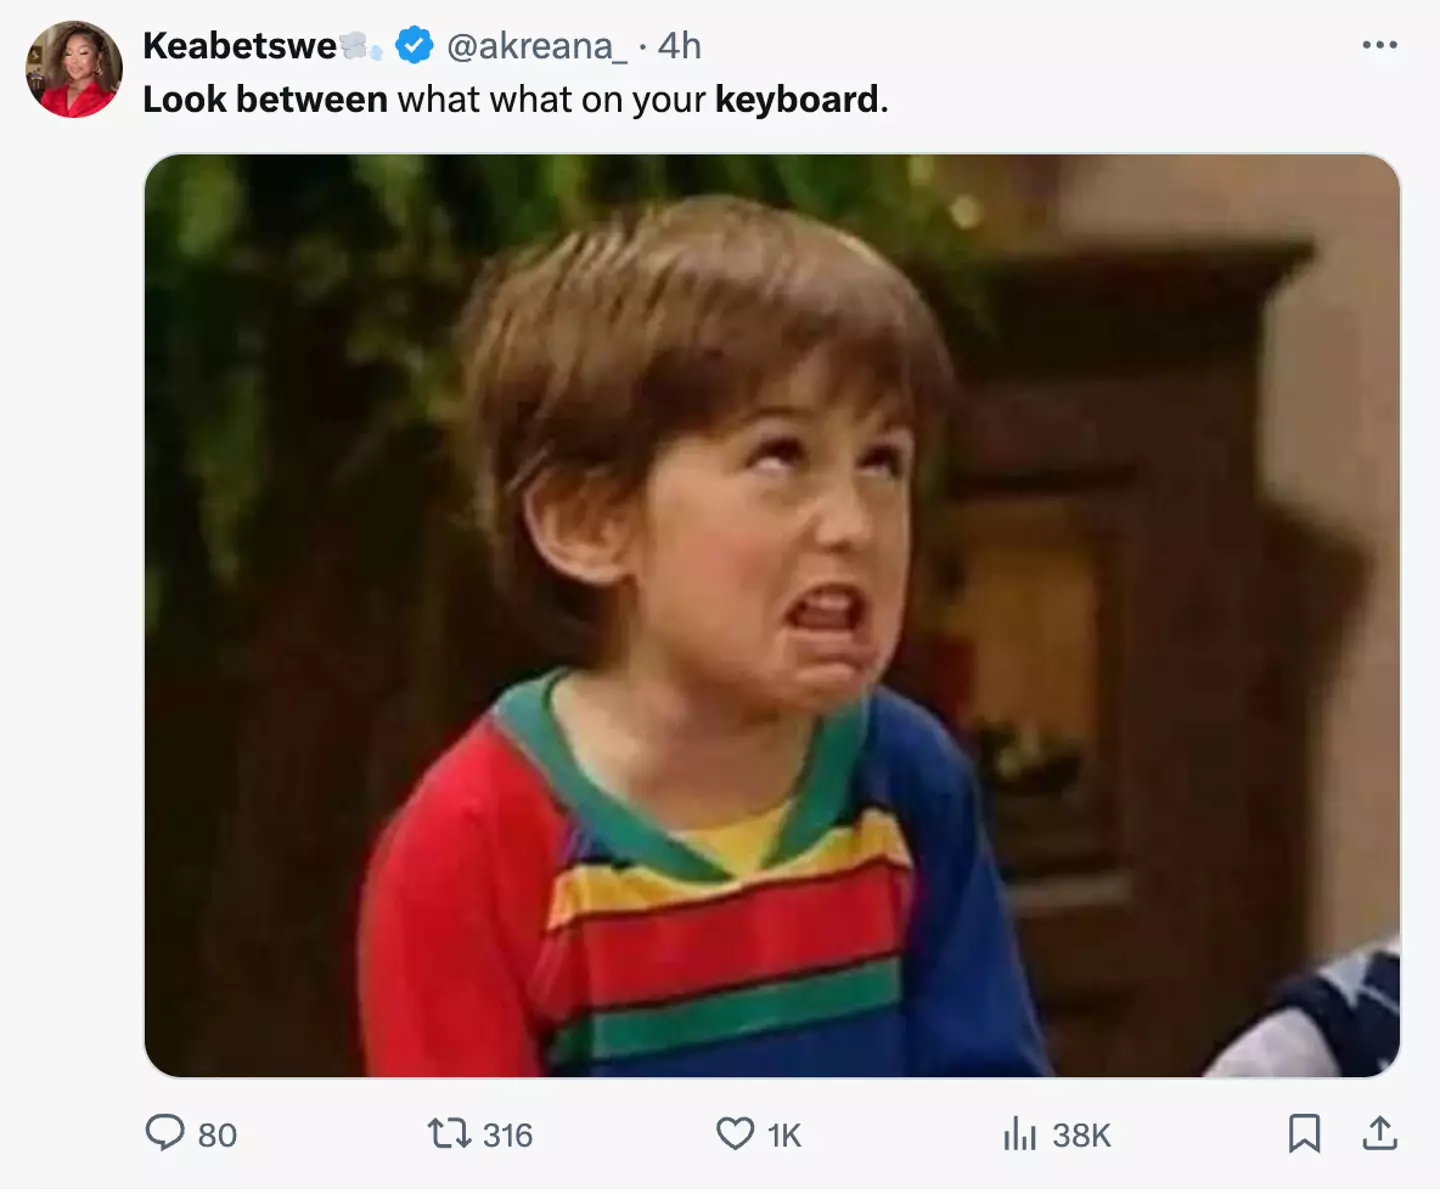The height and width of the screenshot is (1194, 1440).
Task: Click the share upload arrow icon
Action: (1380, 1133)
